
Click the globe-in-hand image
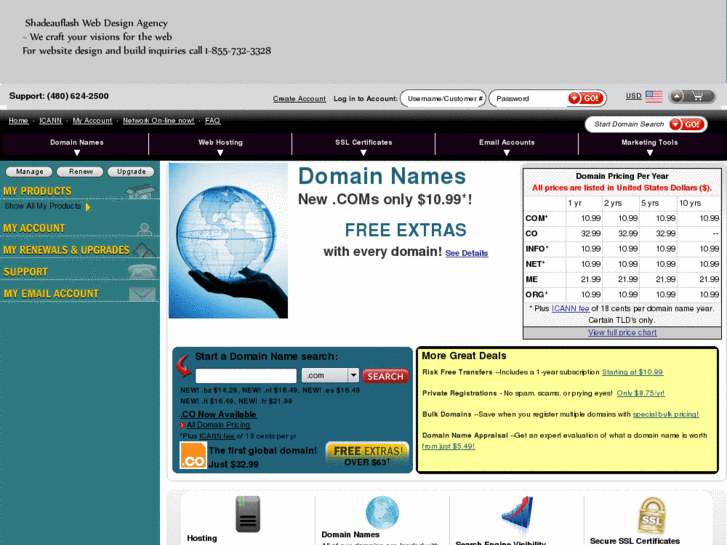coord(228,241)
